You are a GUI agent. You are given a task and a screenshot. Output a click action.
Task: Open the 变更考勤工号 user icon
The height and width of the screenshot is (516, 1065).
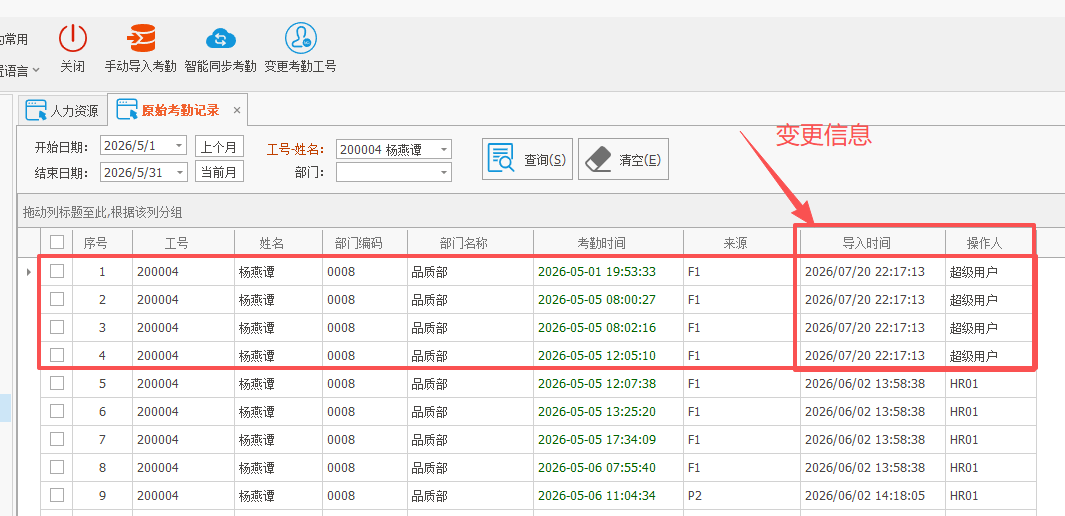coord(300,37)
